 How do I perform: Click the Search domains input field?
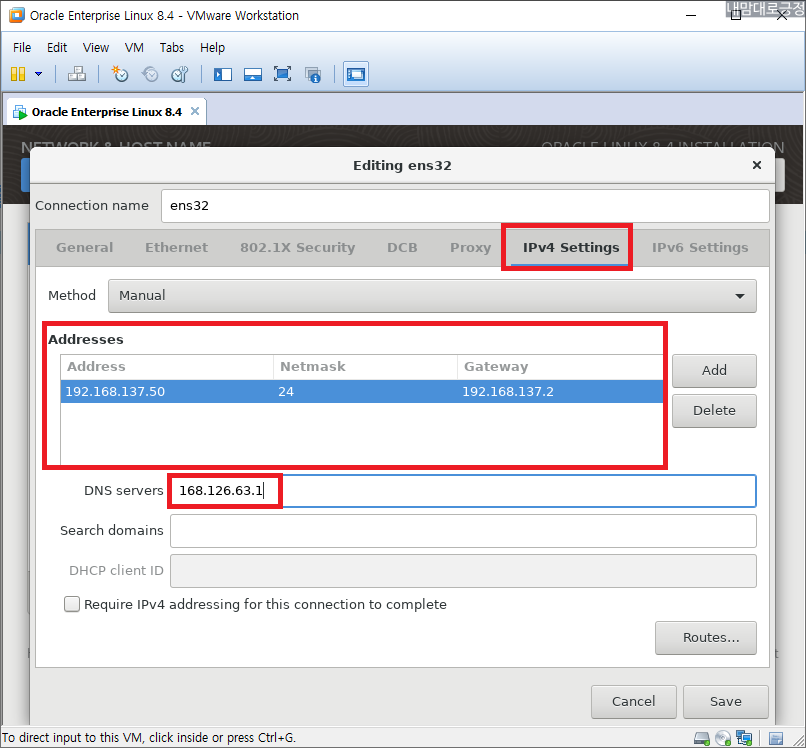(x=463, y=531)
